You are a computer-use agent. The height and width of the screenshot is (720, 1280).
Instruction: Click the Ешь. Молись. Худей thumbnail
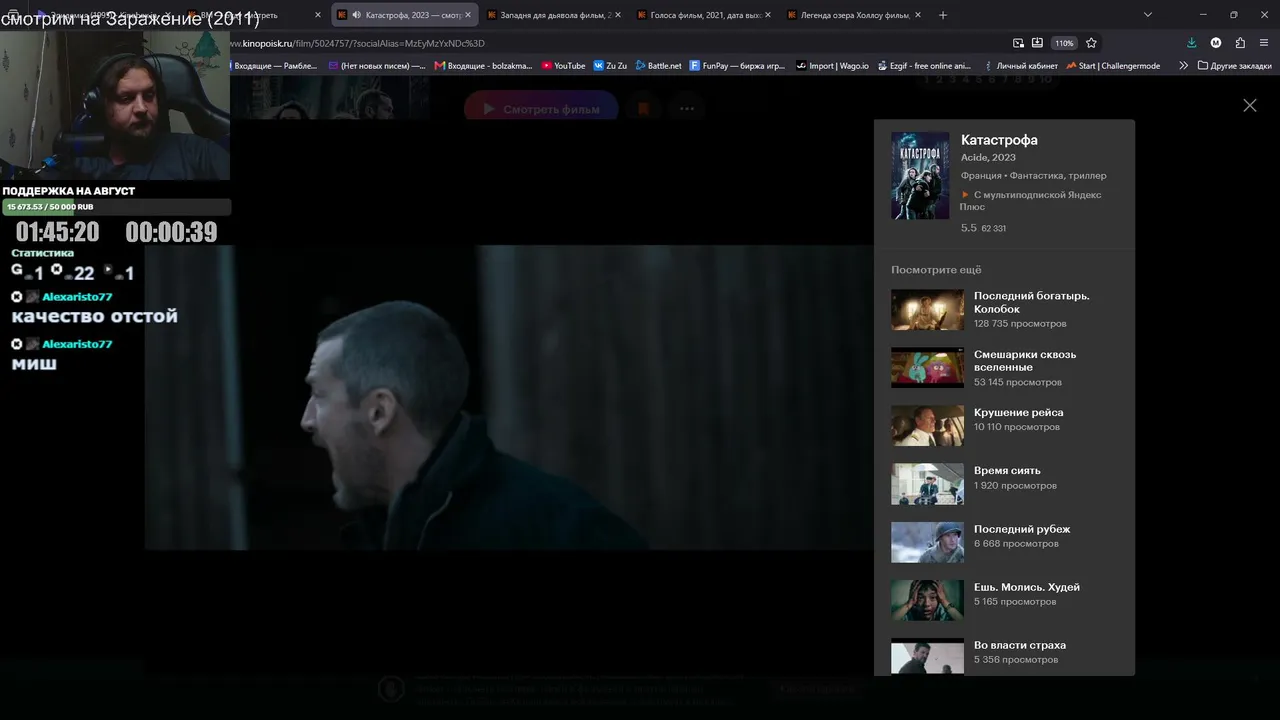click(927, 600)
